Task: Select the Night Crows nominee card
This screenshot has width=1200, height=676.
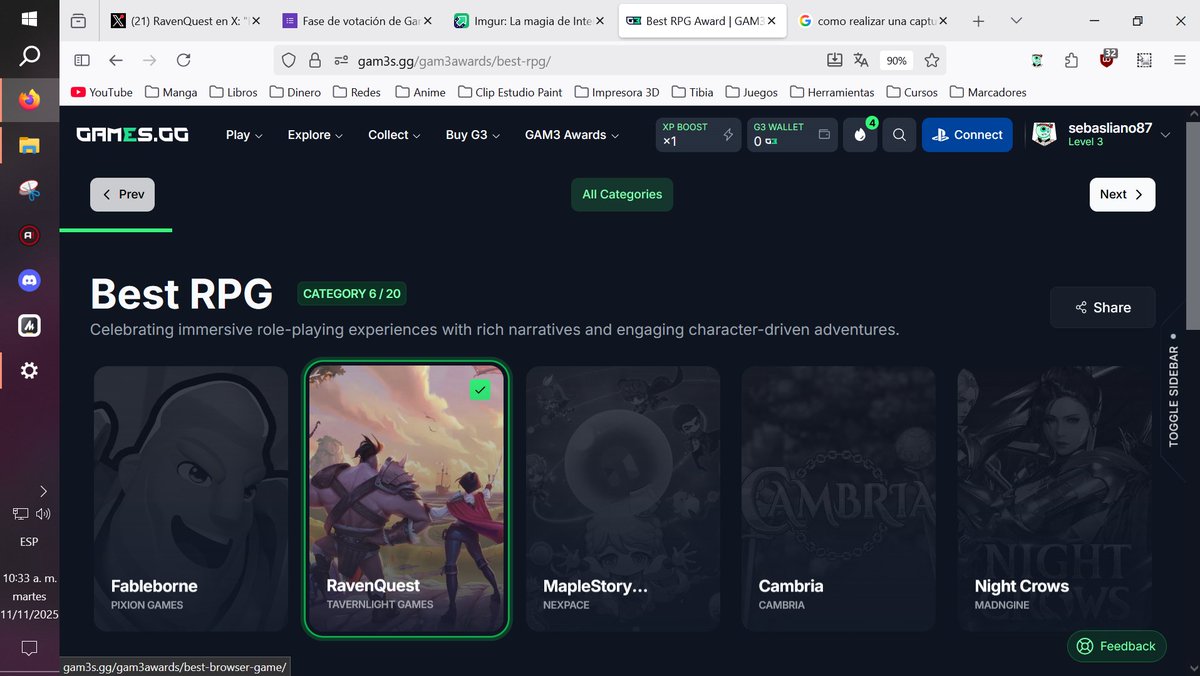Action: coord(1055,498)
